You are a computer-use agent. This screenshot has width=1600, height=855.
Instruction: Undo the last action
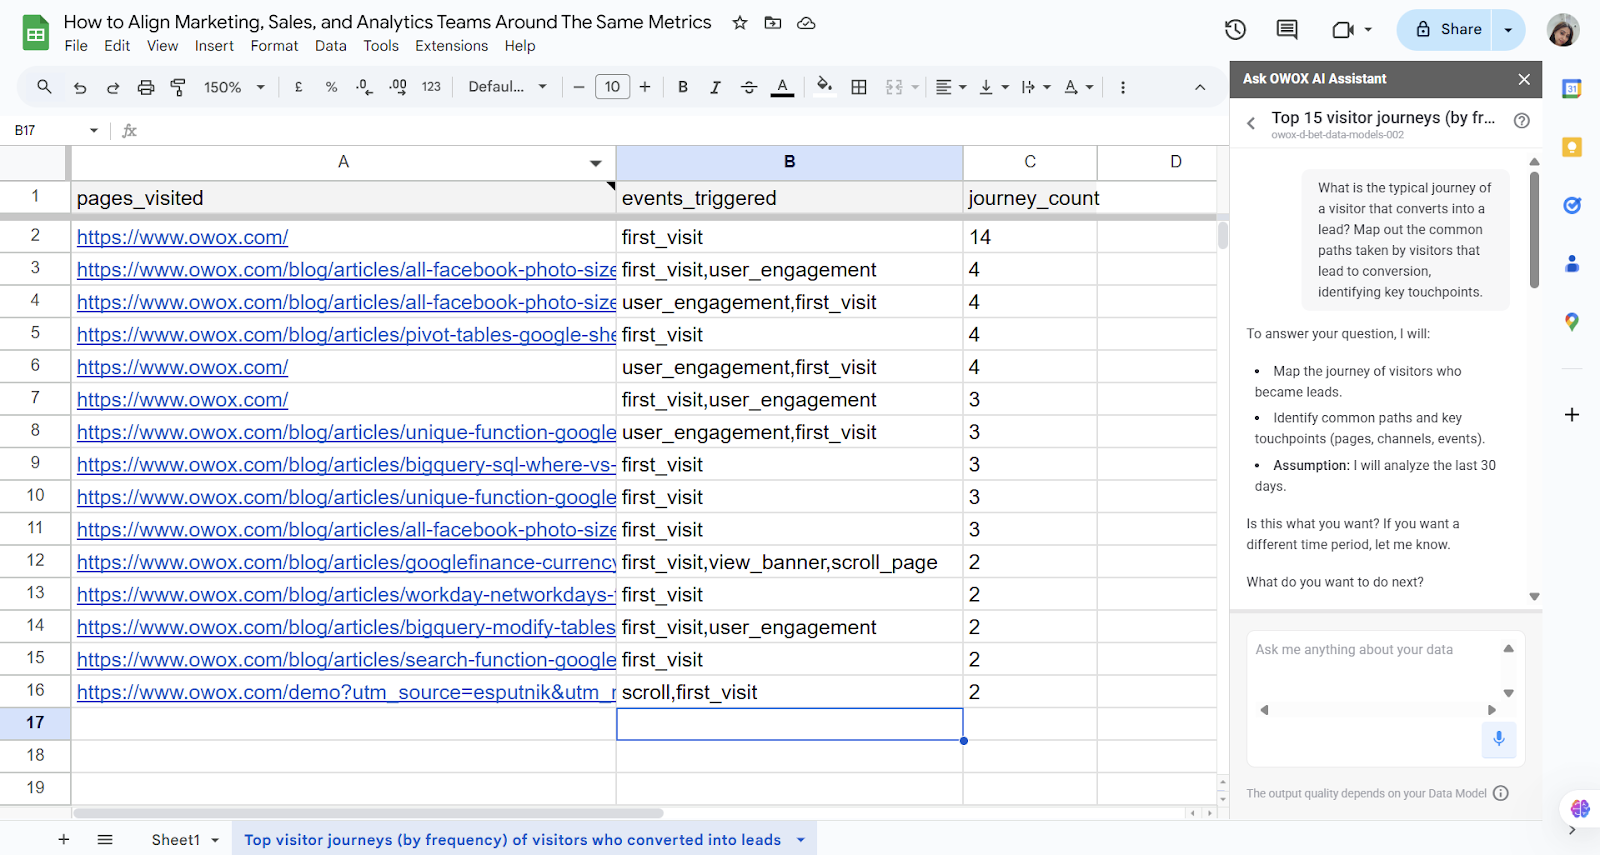point(80,87)
